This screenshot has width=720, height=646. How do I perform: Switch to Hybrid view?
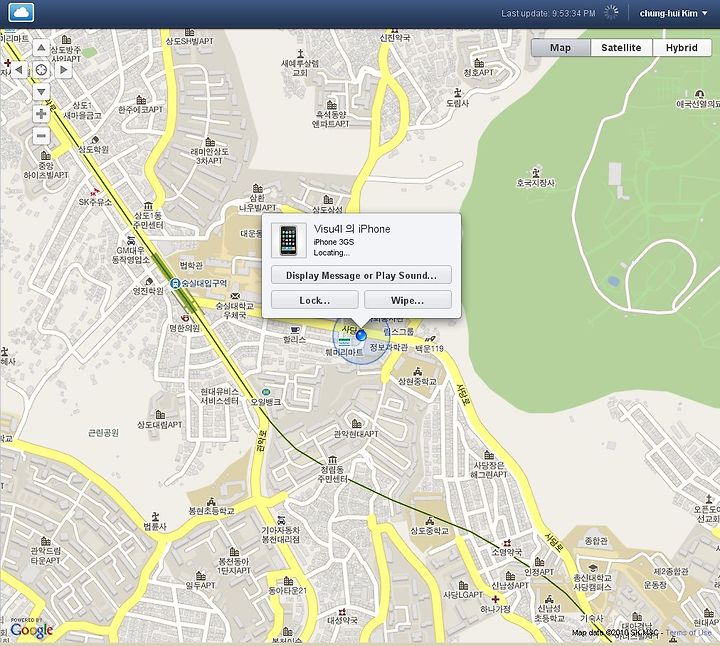(x=681, y=48)
